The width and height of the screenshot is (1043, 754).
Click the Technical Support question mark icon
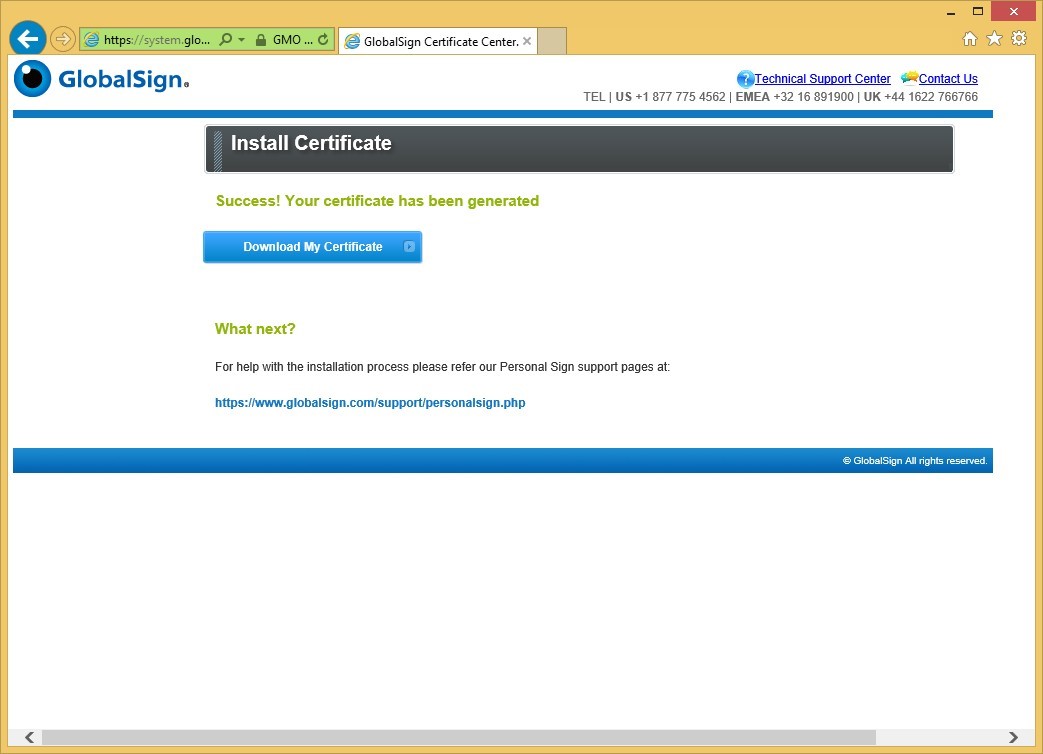click(745, 79)
